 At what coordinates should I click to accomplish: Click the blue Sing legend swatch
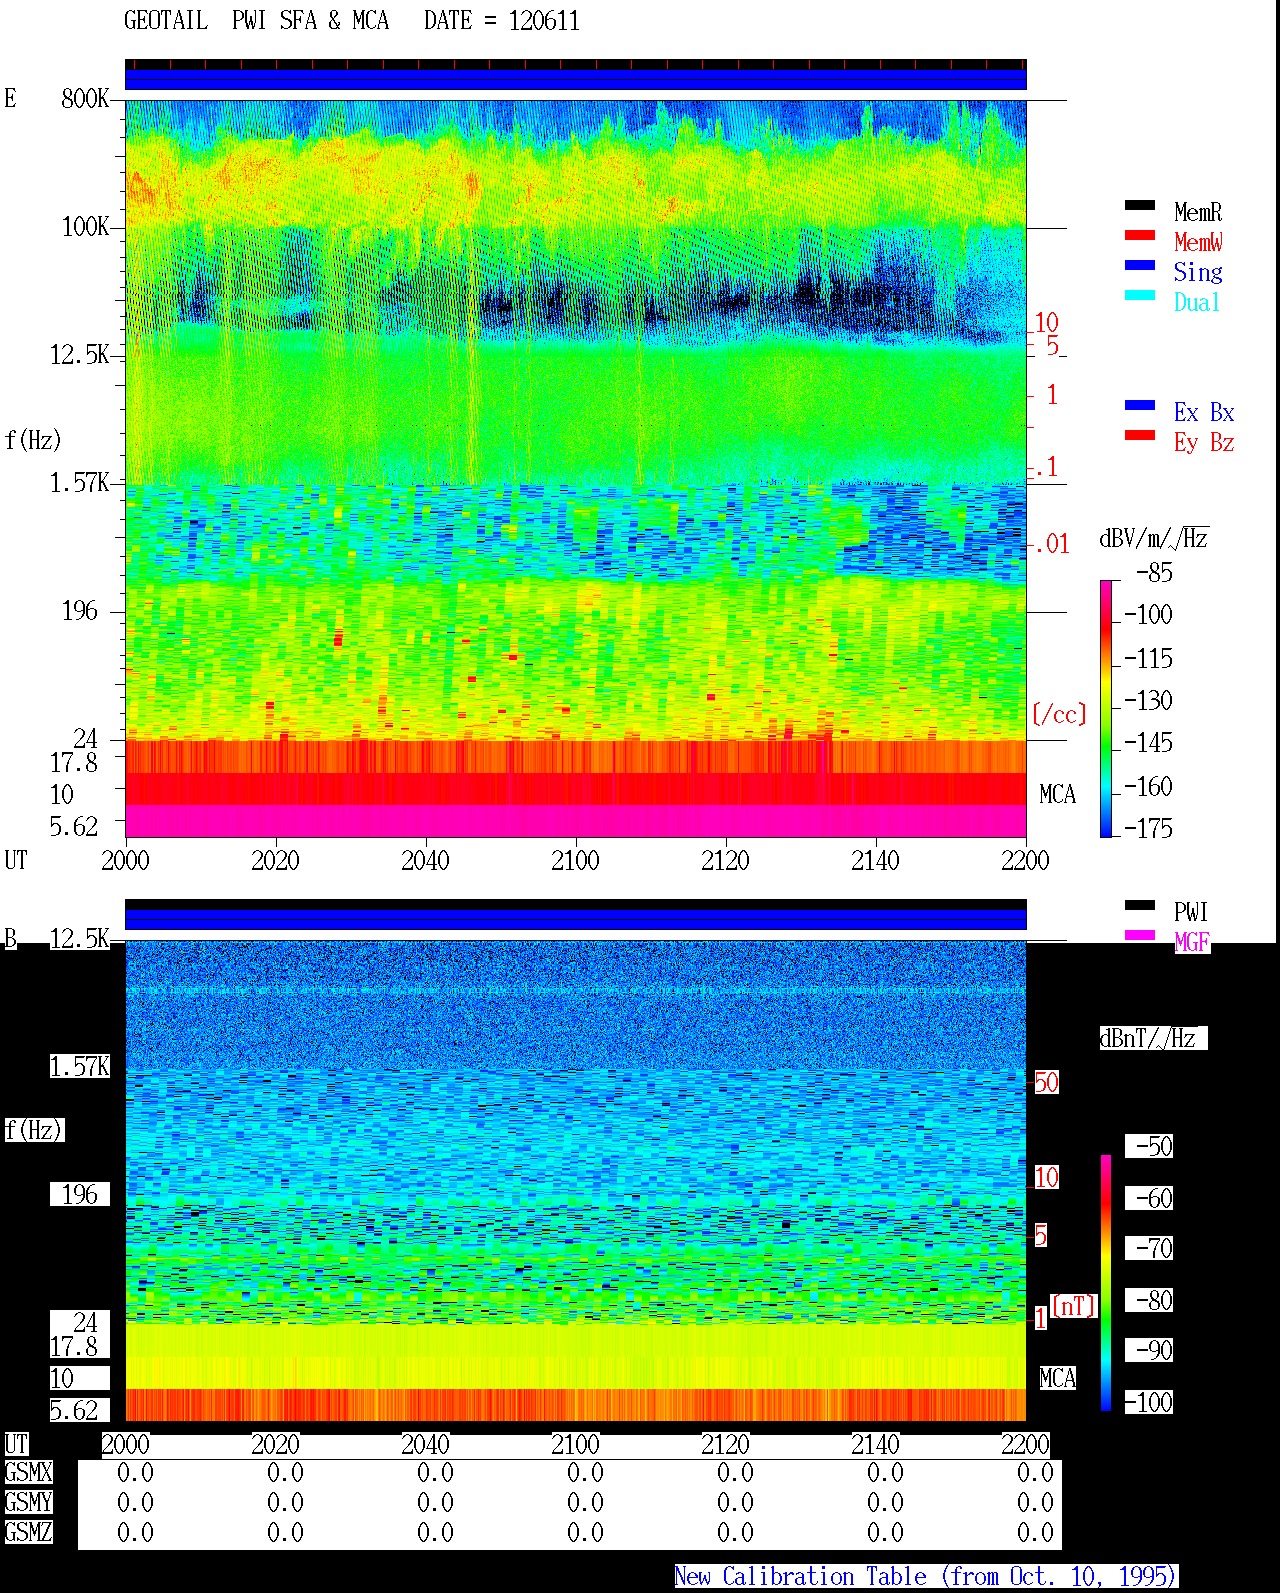coord(1139,266)
